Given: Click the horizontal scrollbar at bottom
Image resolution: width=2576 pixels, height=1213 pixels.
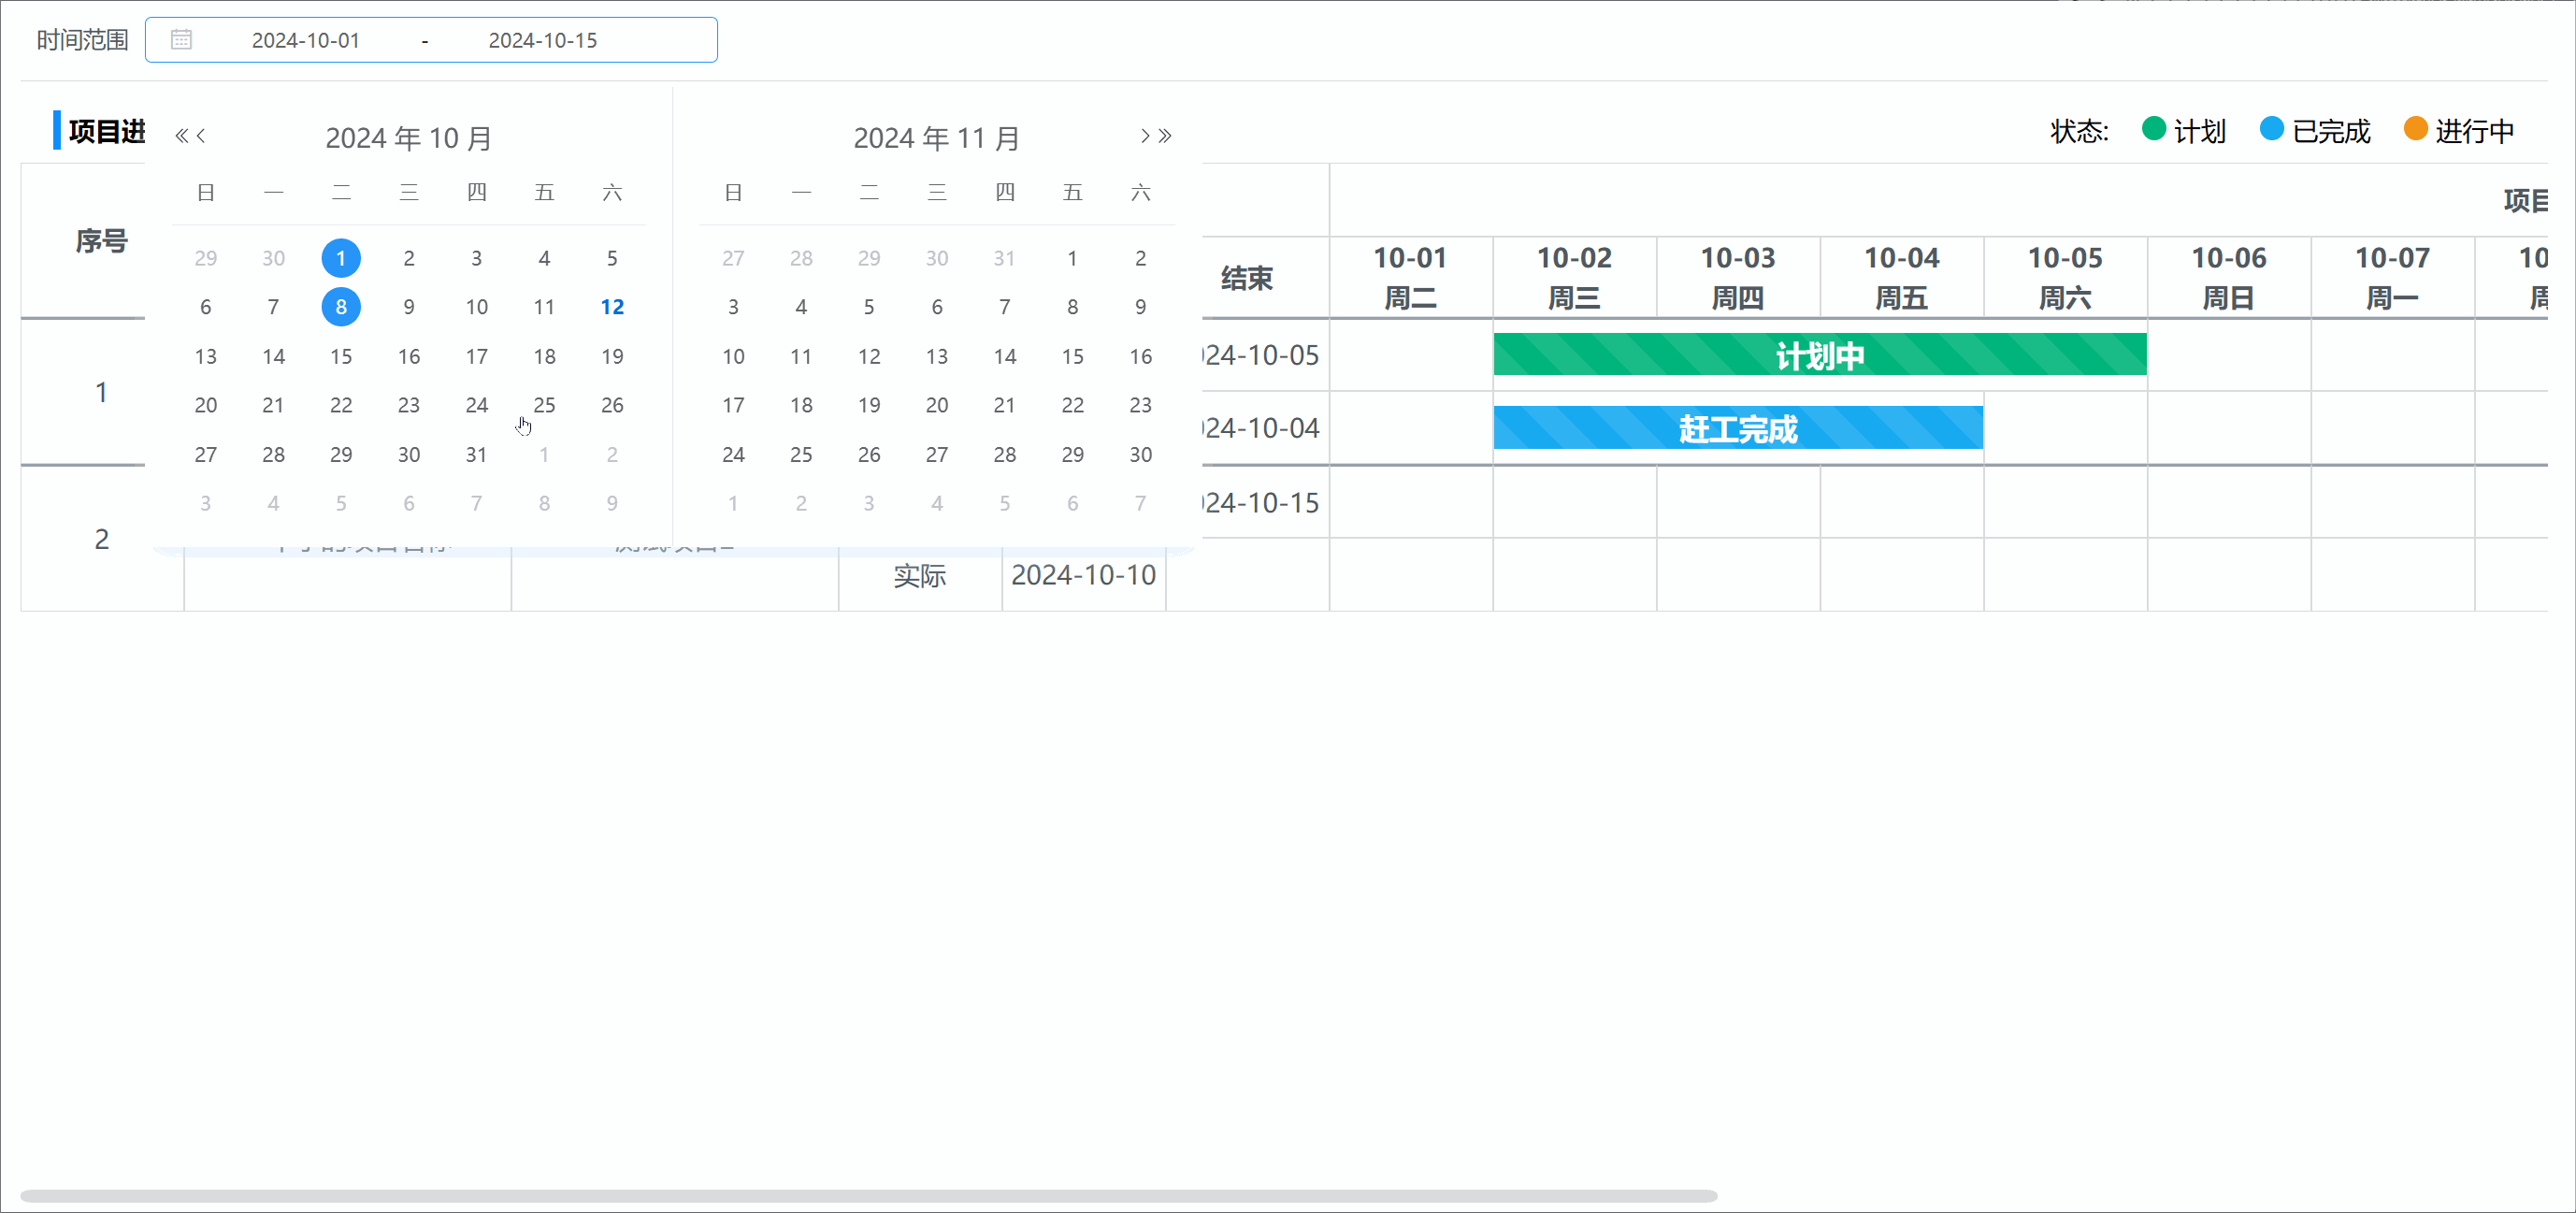Looking at the screenshot, I should [868, 1196].
